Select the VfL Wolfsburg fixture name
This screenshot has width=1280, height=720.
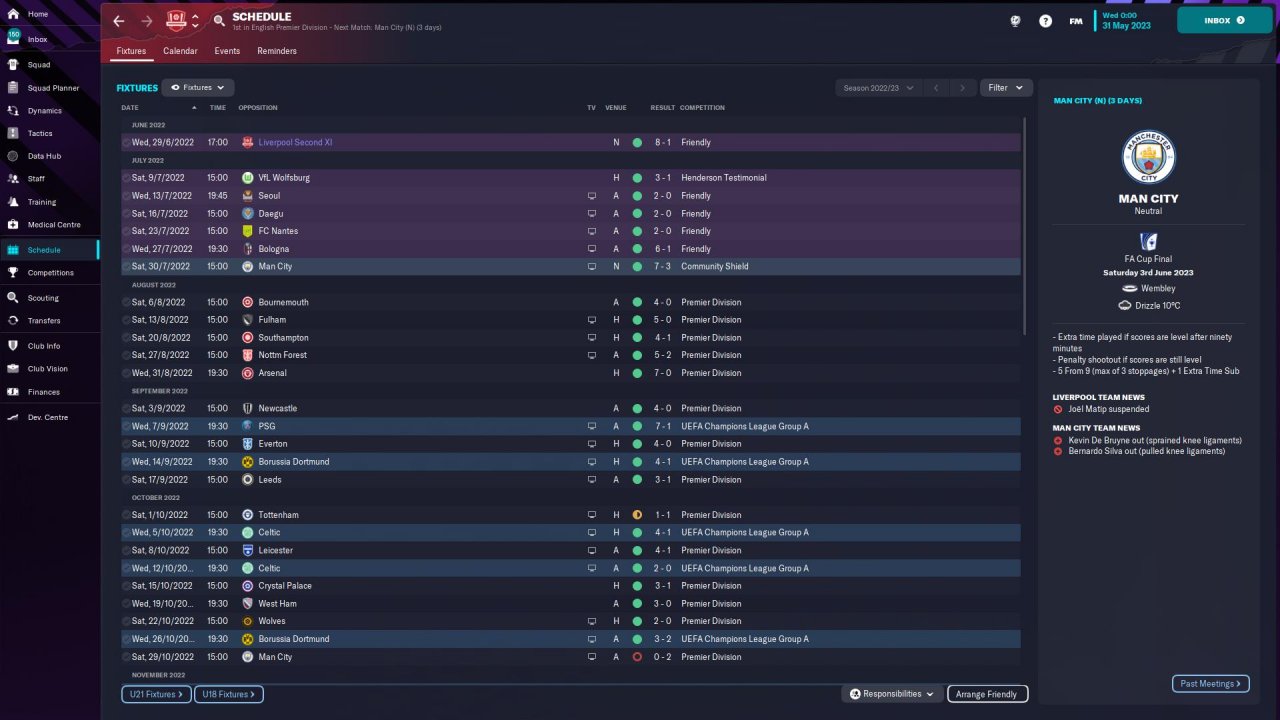coord(284,178)
